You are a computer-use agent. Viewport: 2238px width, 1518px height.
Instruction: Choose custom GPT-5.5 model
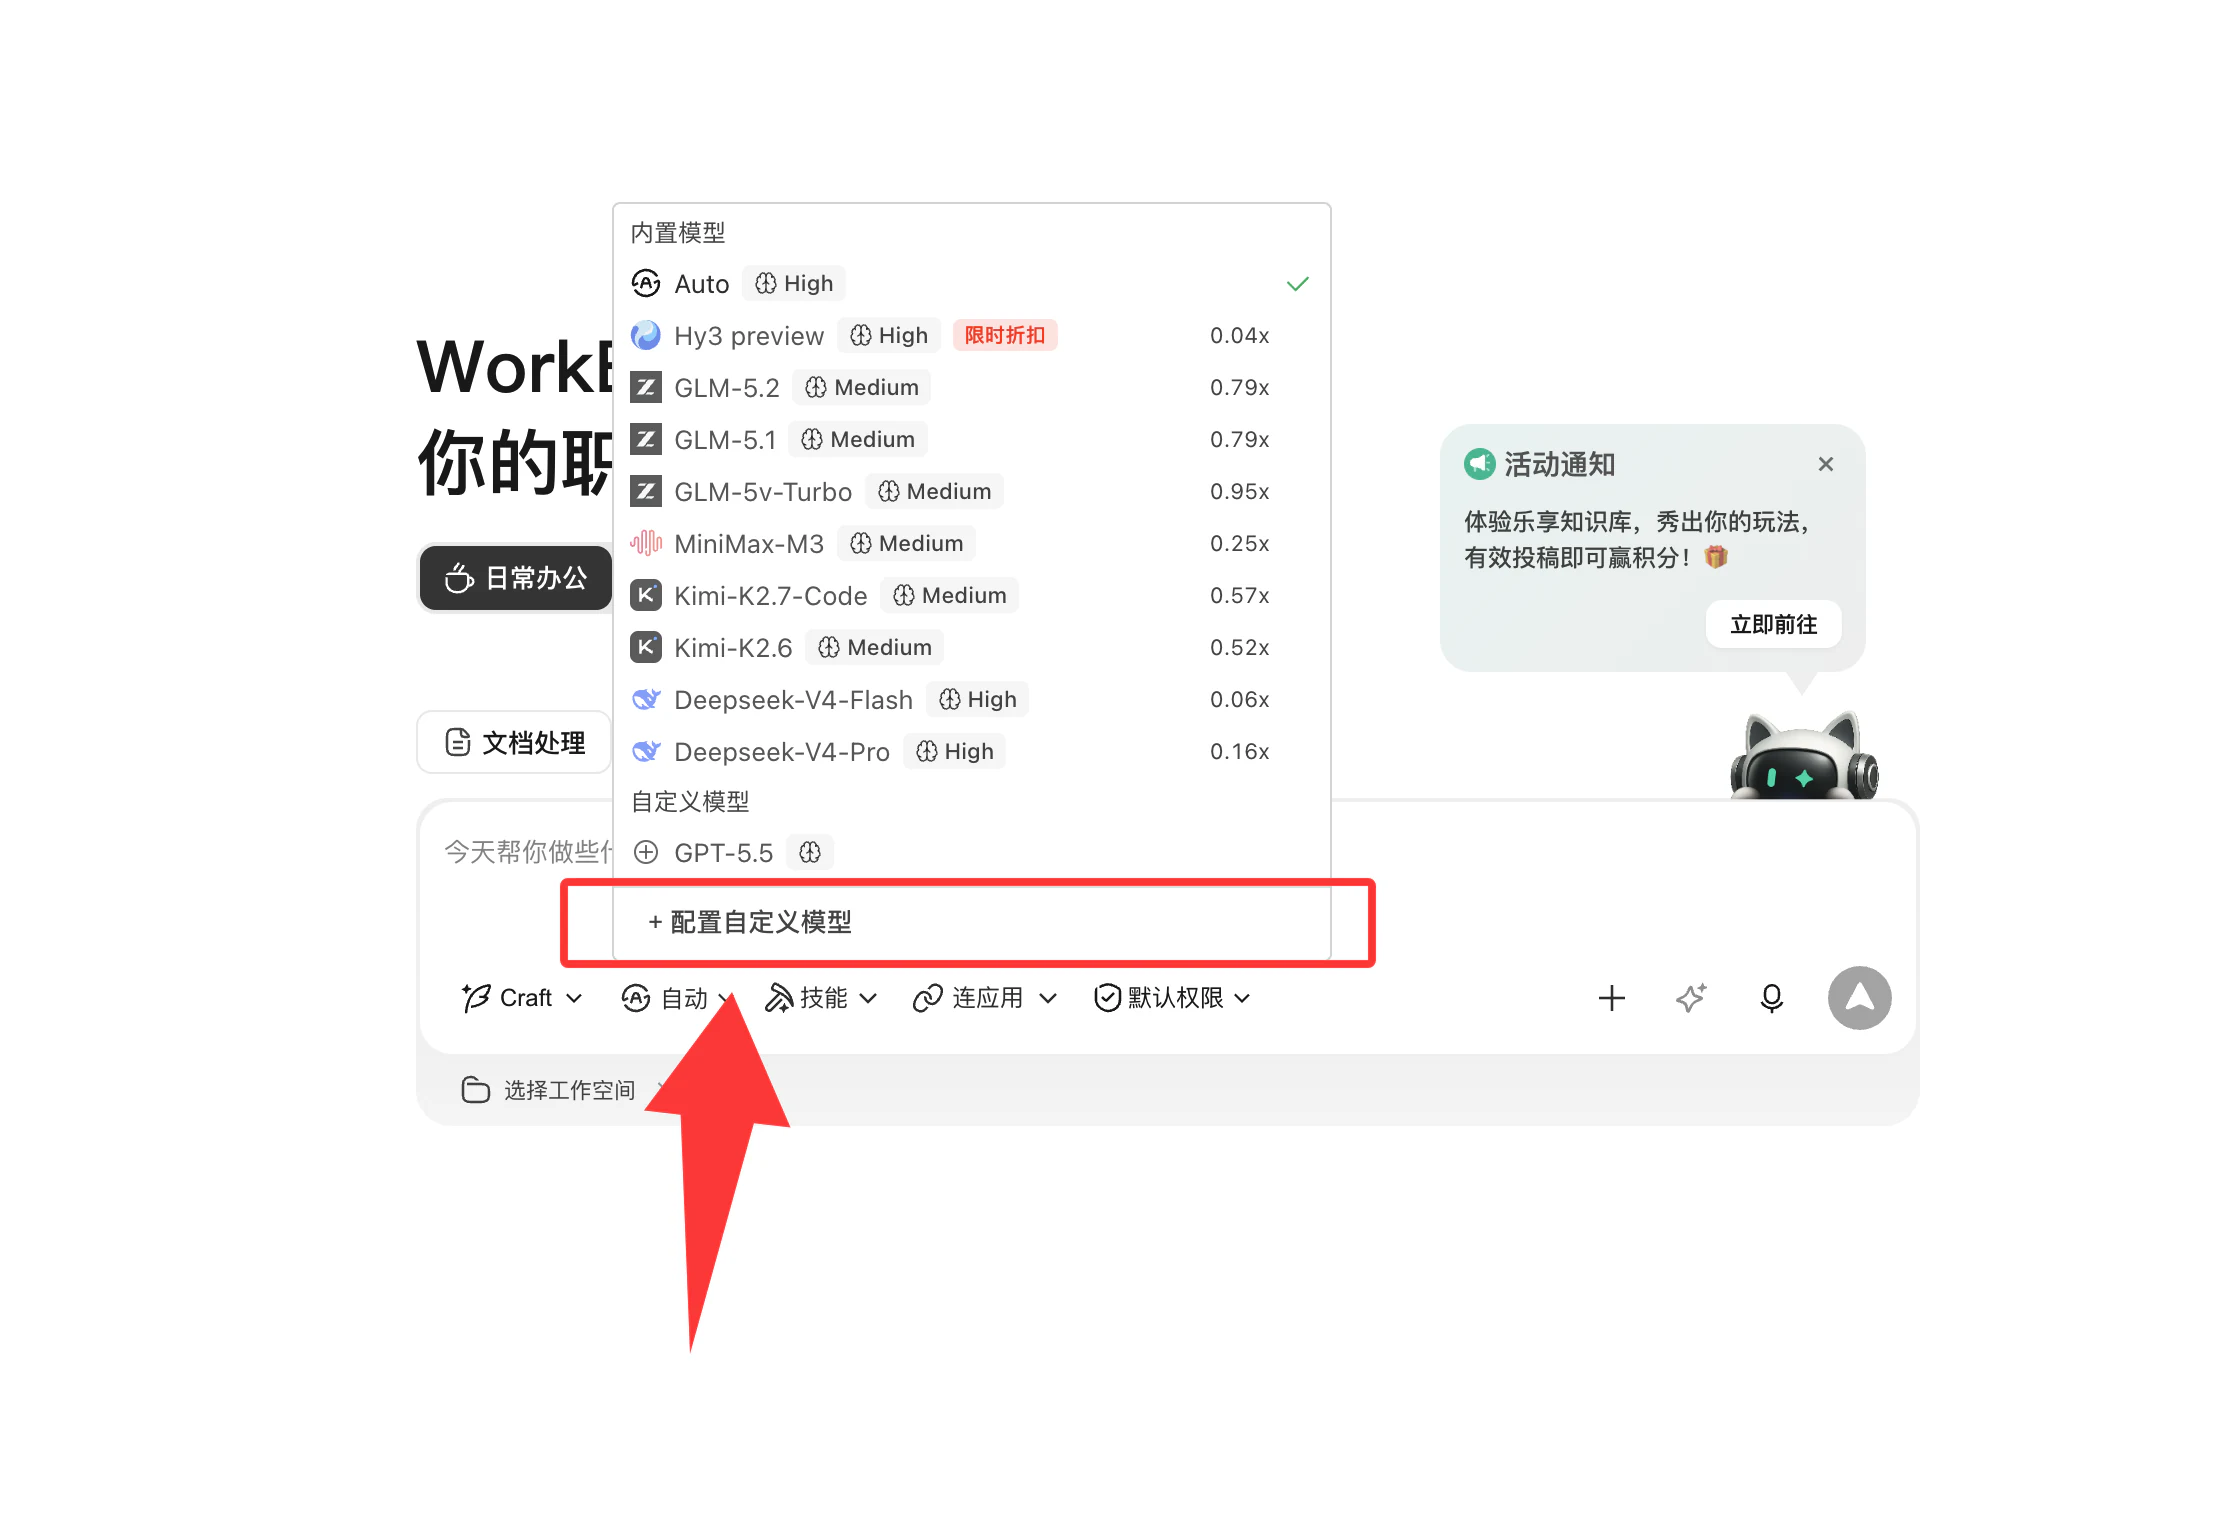click(x=971, y=853)
